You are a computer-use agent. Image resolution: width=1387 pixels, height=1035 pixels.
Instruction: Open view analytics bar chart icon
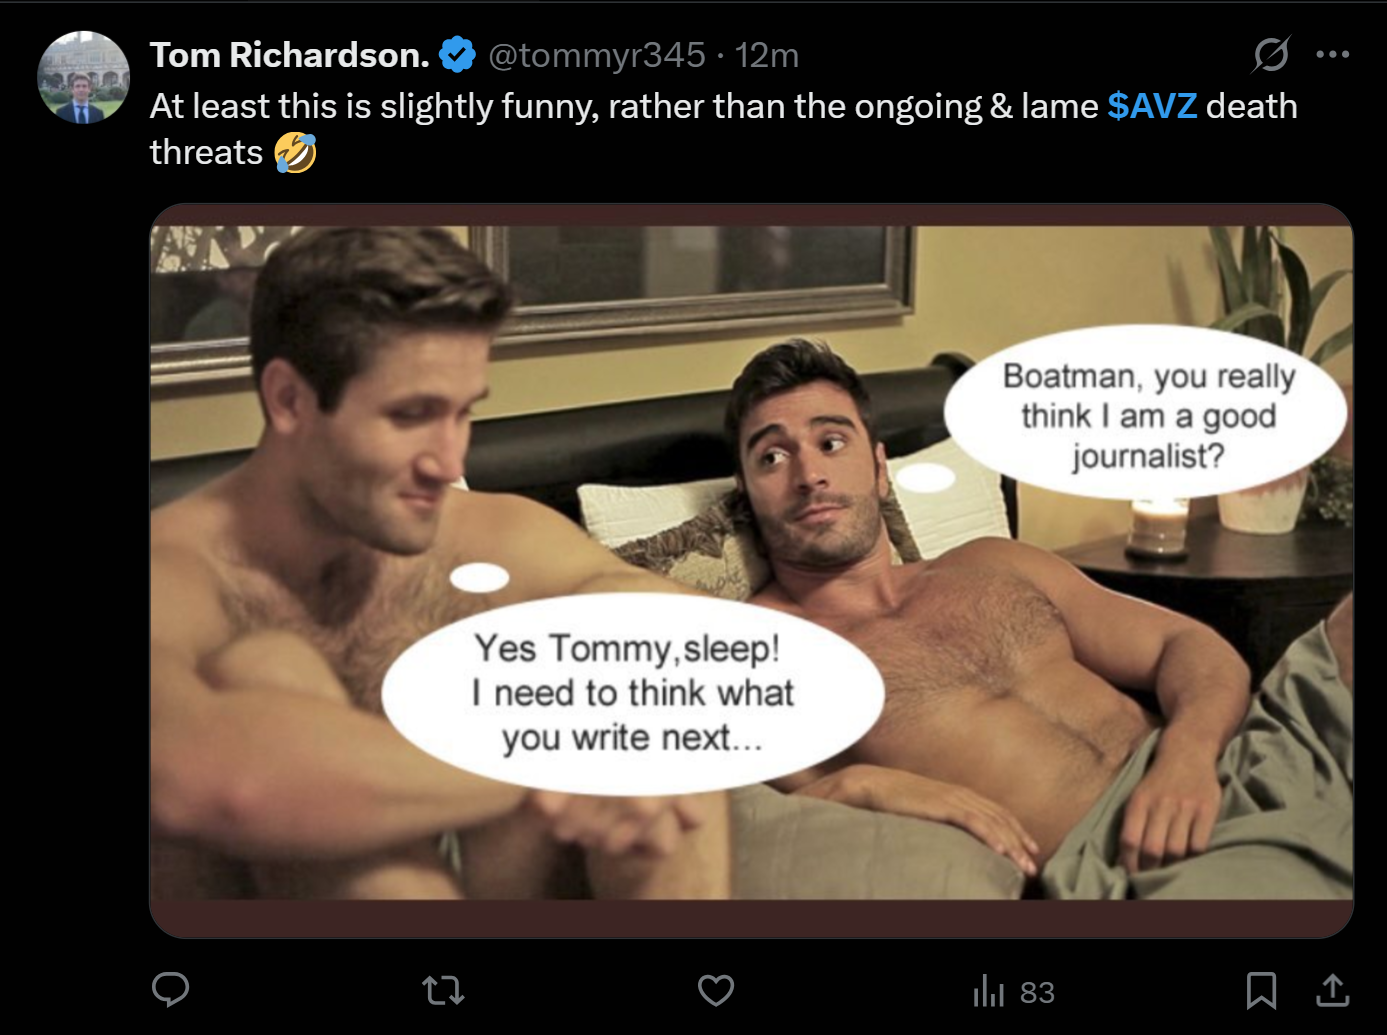tap(988, 991)
